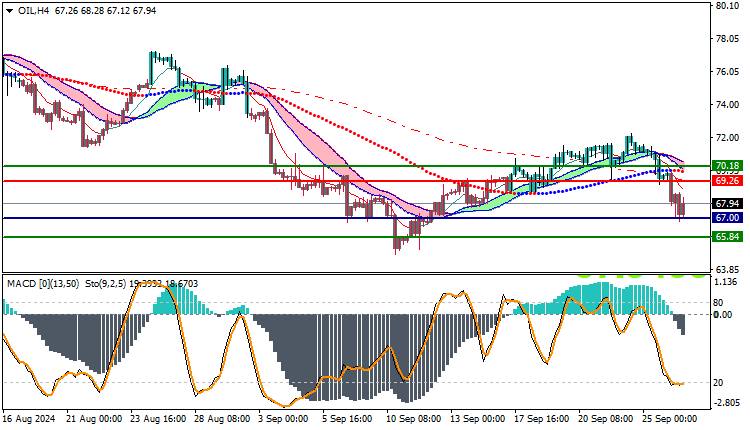This screenshot has width=750, height=430.
Task: Click the 78.05 price axis value
Action: 728,39
